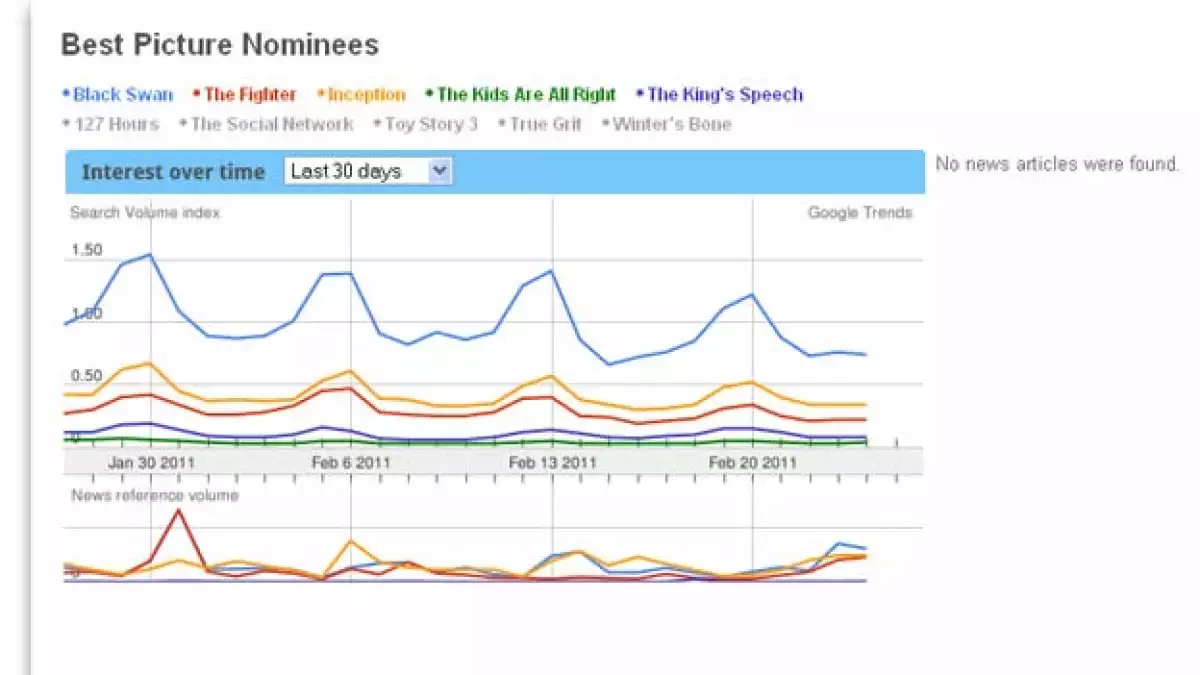
Task: Show the Winter's Bone series
Action: coord(672,124)
